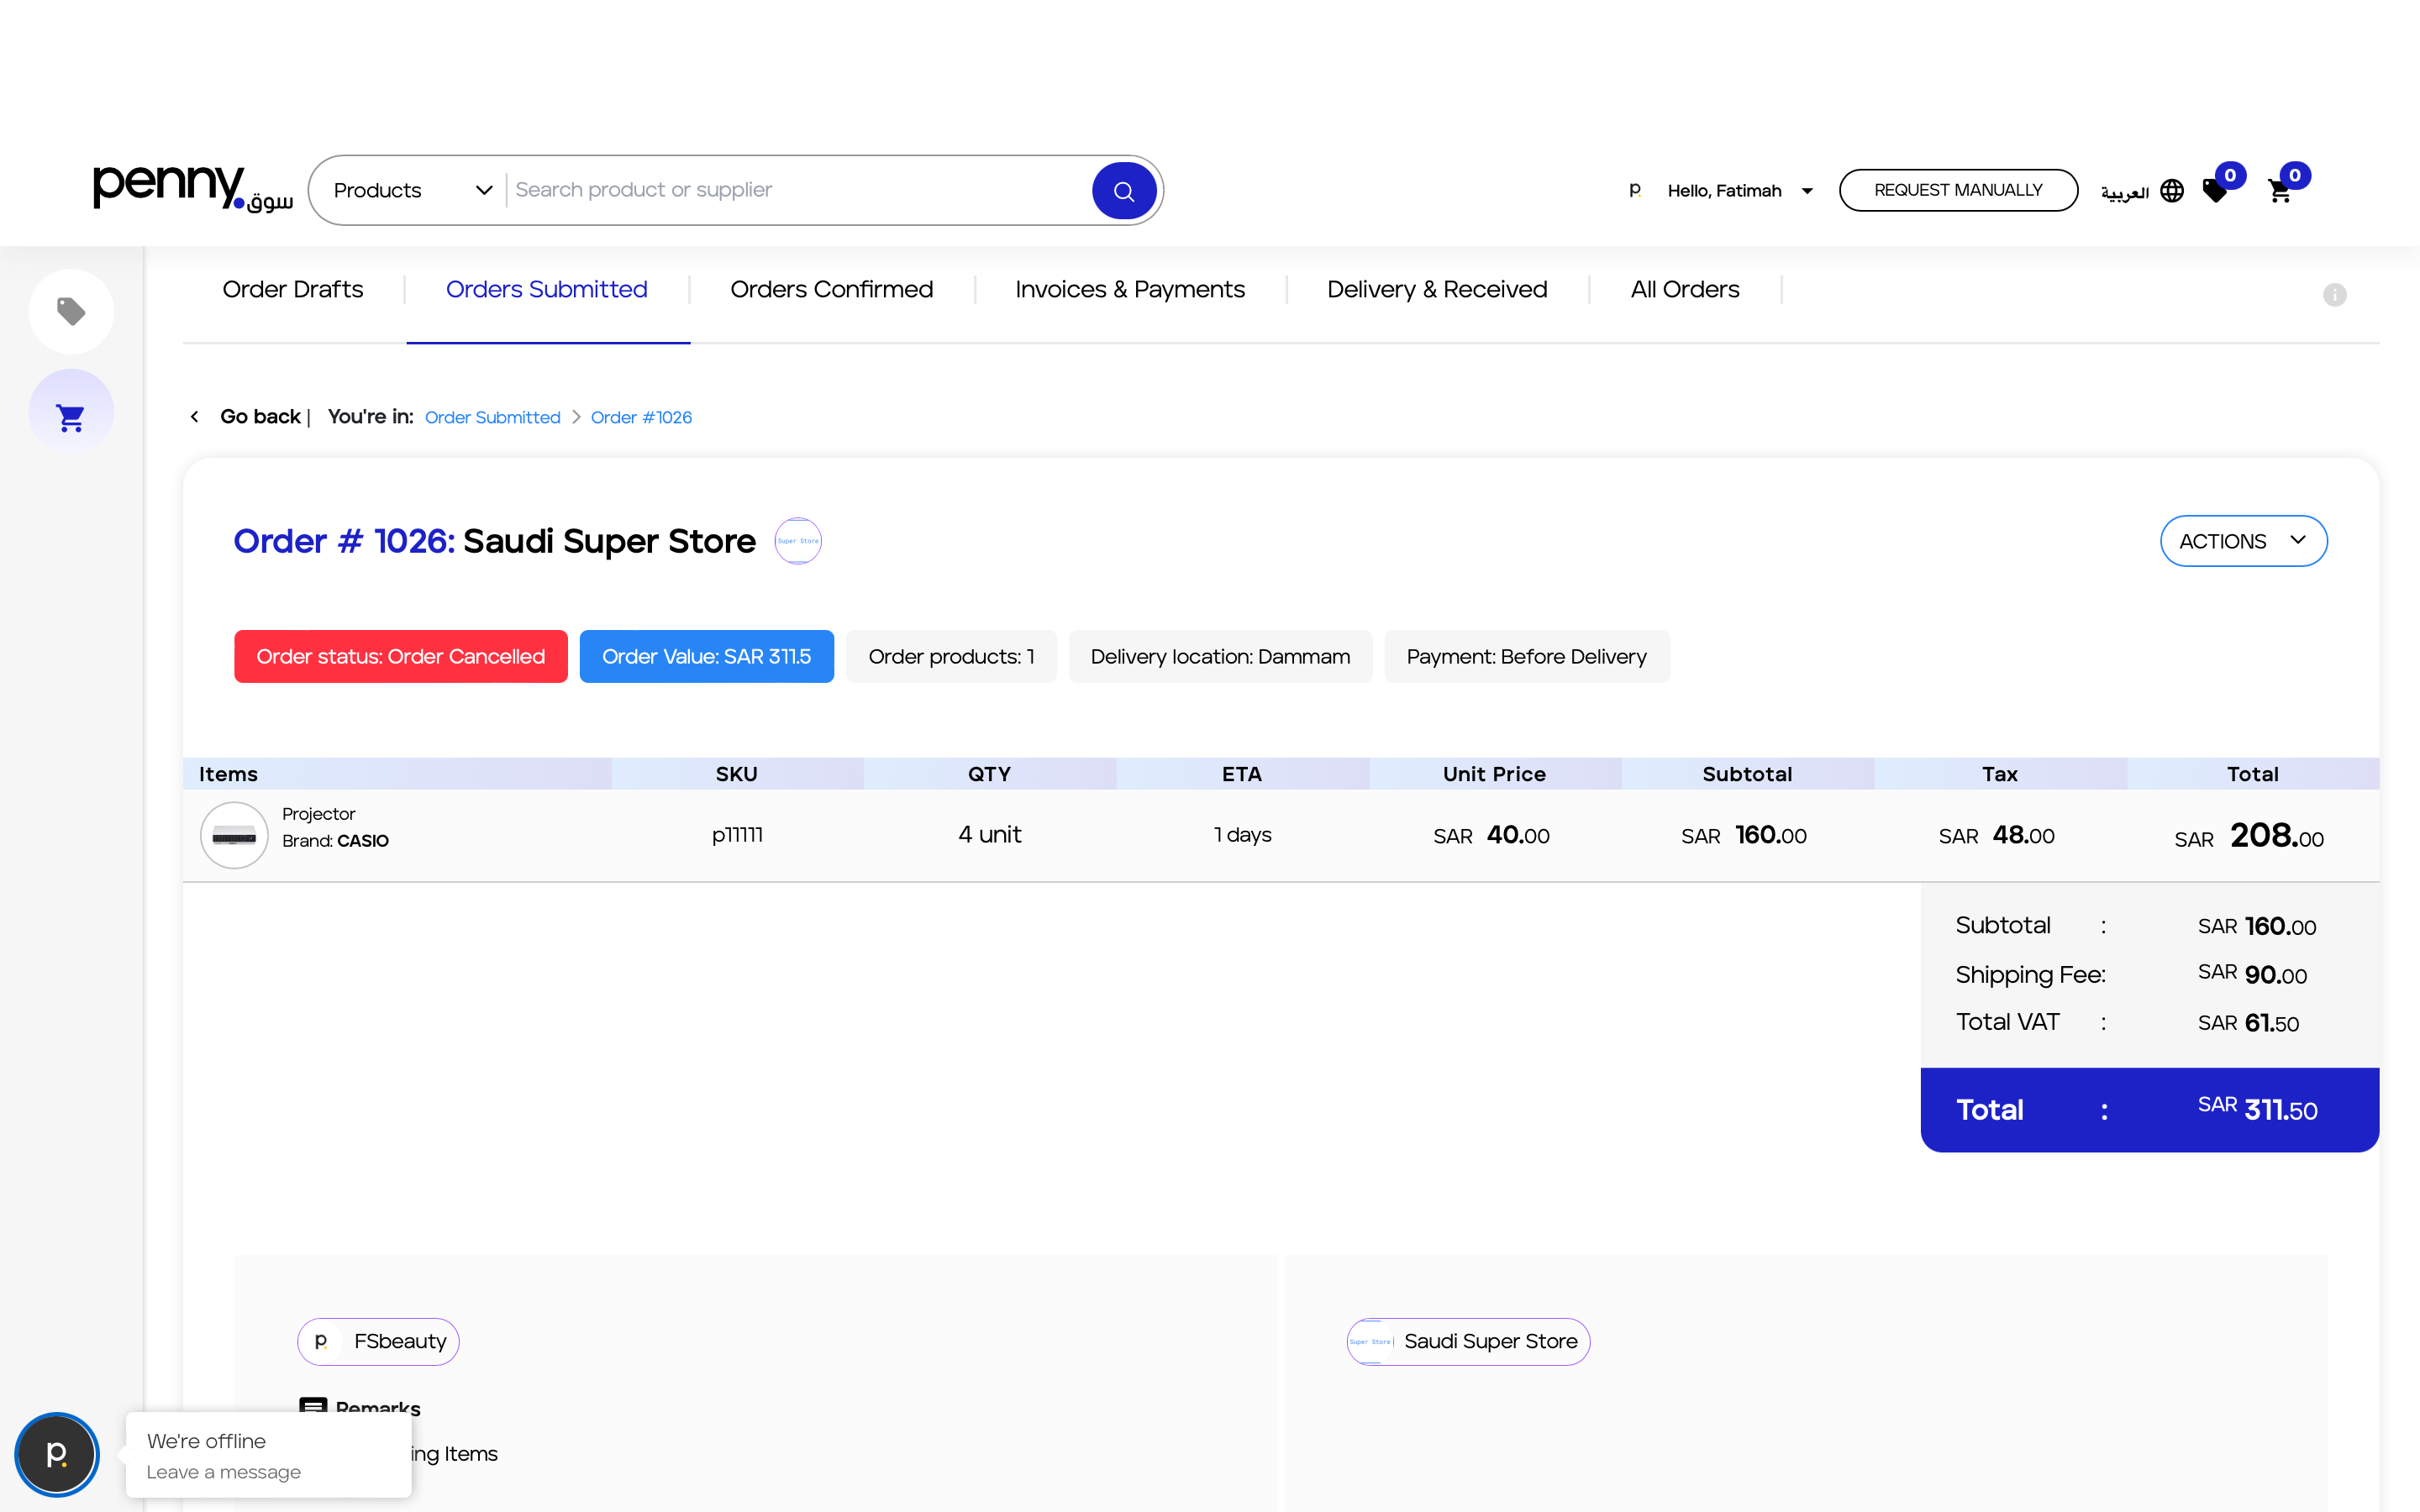Click Order products: 1 badge

[x=951, y=656]
